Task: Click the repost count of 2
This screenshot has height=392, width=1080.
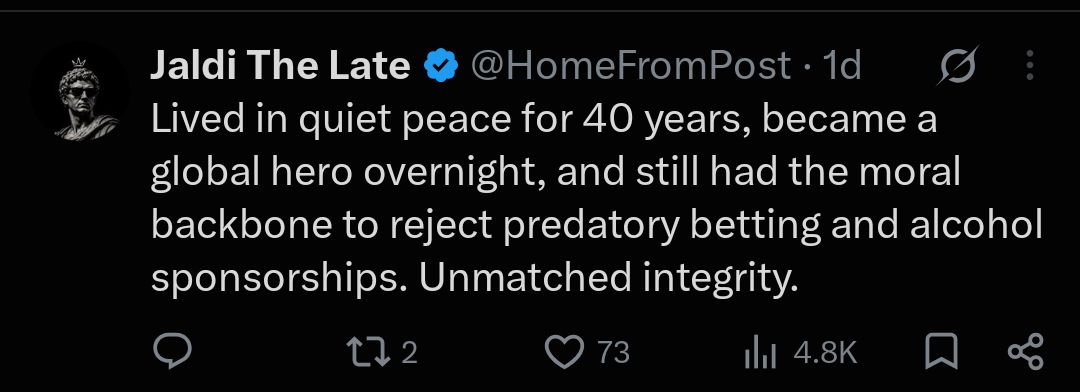Action: point(408,353)
